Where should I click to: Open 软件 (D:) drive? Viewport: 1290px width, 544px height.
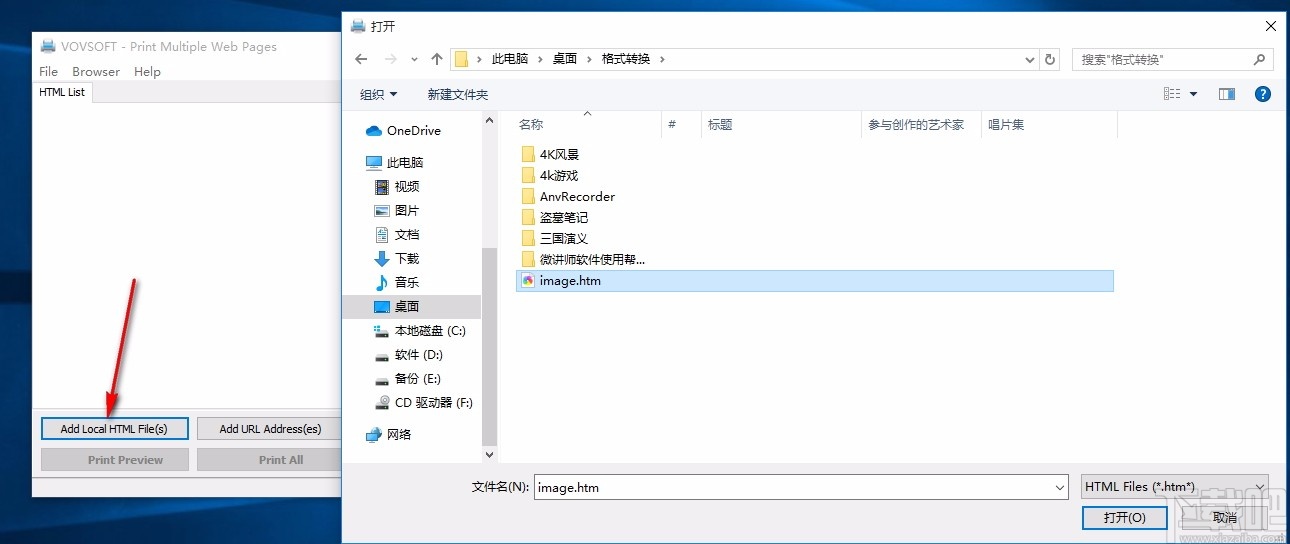[418, 355]
